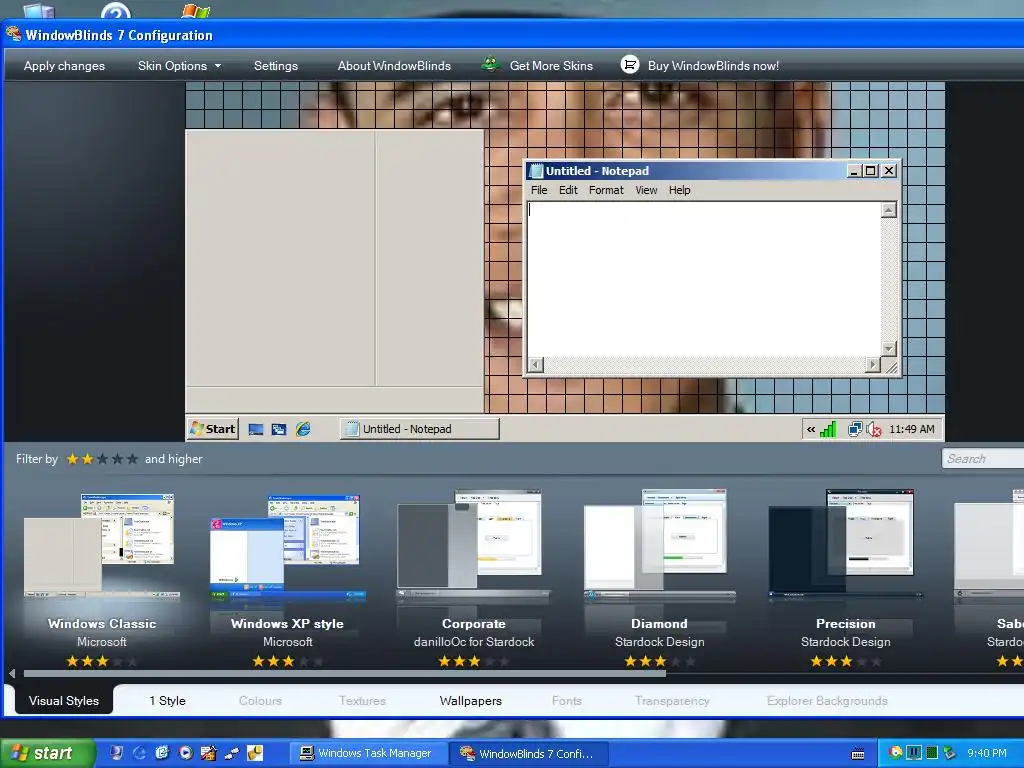Click the network computers icon in the preview tray
1024x768 pixels.
click(x=854, y=429)
